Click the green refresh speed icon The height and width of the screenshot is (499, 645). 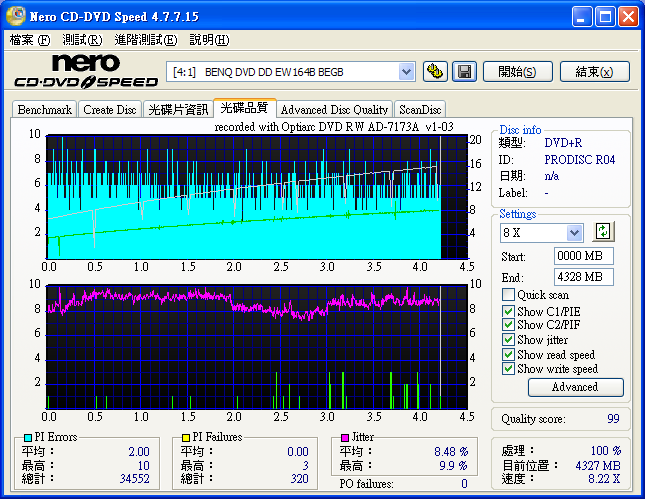tap(603, 231)
